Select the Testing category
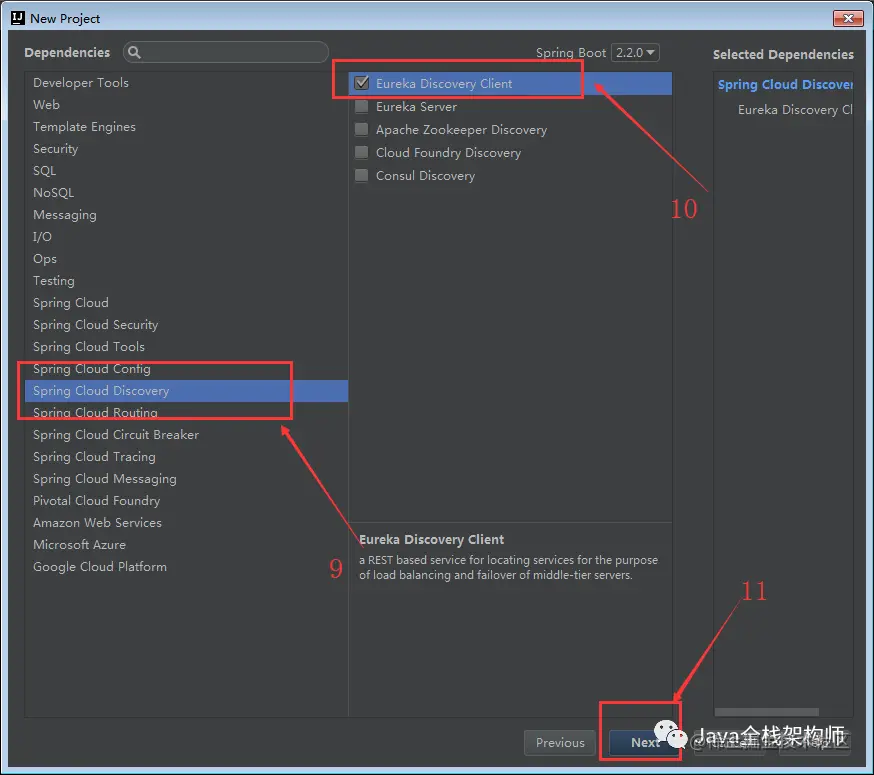The image size is (874, 775). [x=186, y=280]
